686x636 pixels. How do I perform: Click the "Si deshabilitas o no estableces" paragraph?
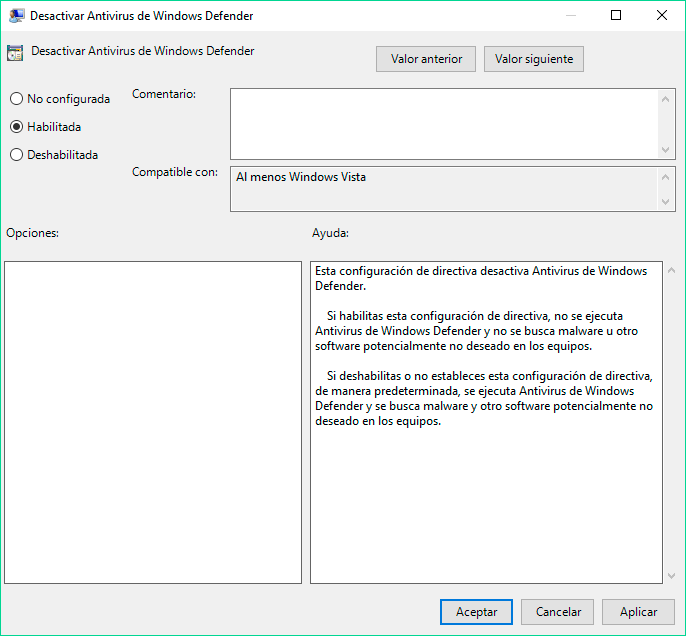coord(484,398)
